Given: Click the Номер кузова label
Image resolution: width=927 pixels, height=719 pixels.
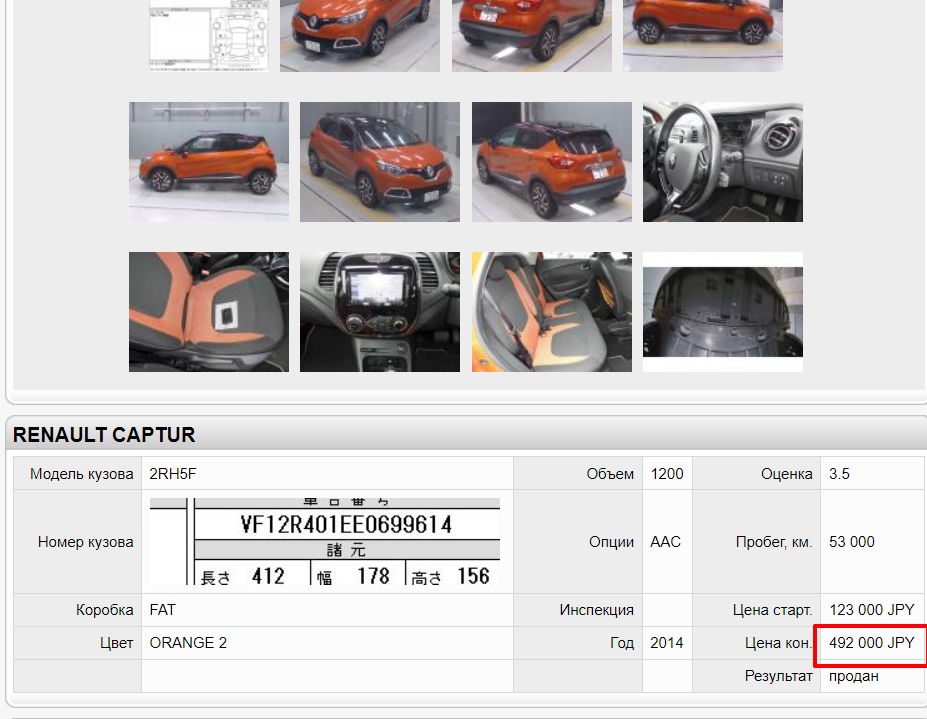Looking at the screenshot, I should (x=86, y=542).
